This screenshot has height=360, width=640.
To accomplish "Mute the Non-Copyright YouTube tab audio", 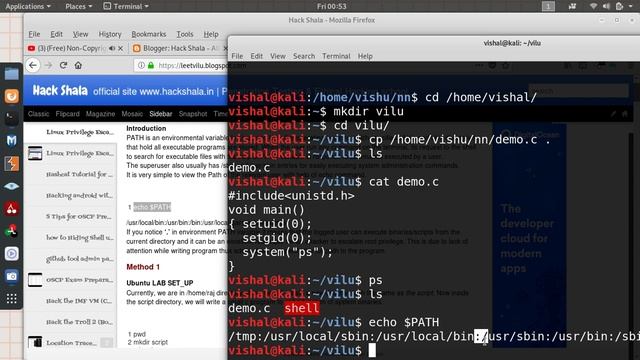I will [112, 48].
